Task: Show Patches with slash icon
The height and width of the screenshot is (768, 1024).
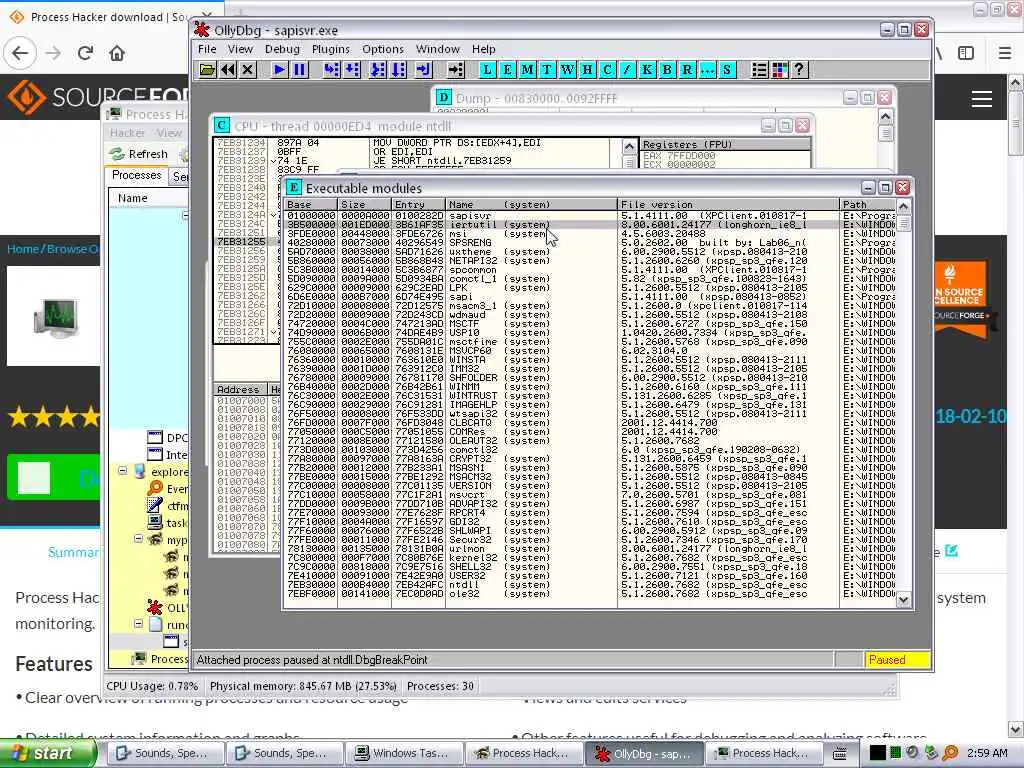Action: tap(628, 70)
